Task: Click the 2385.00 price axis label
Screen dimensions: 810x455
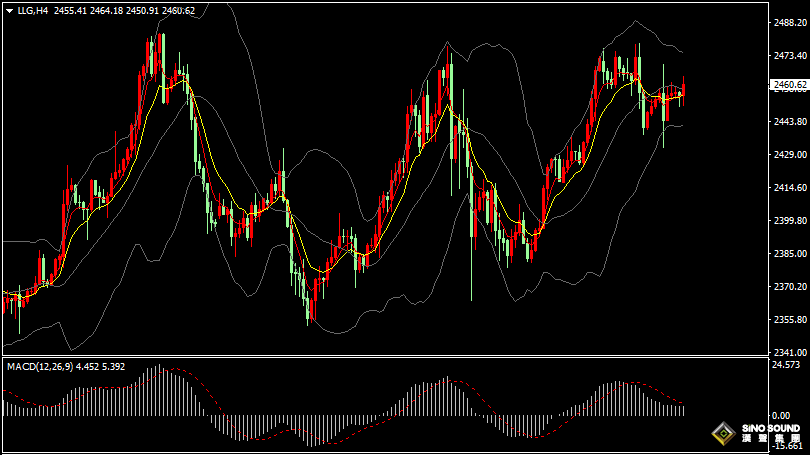Action: click(x=788, y=254)
